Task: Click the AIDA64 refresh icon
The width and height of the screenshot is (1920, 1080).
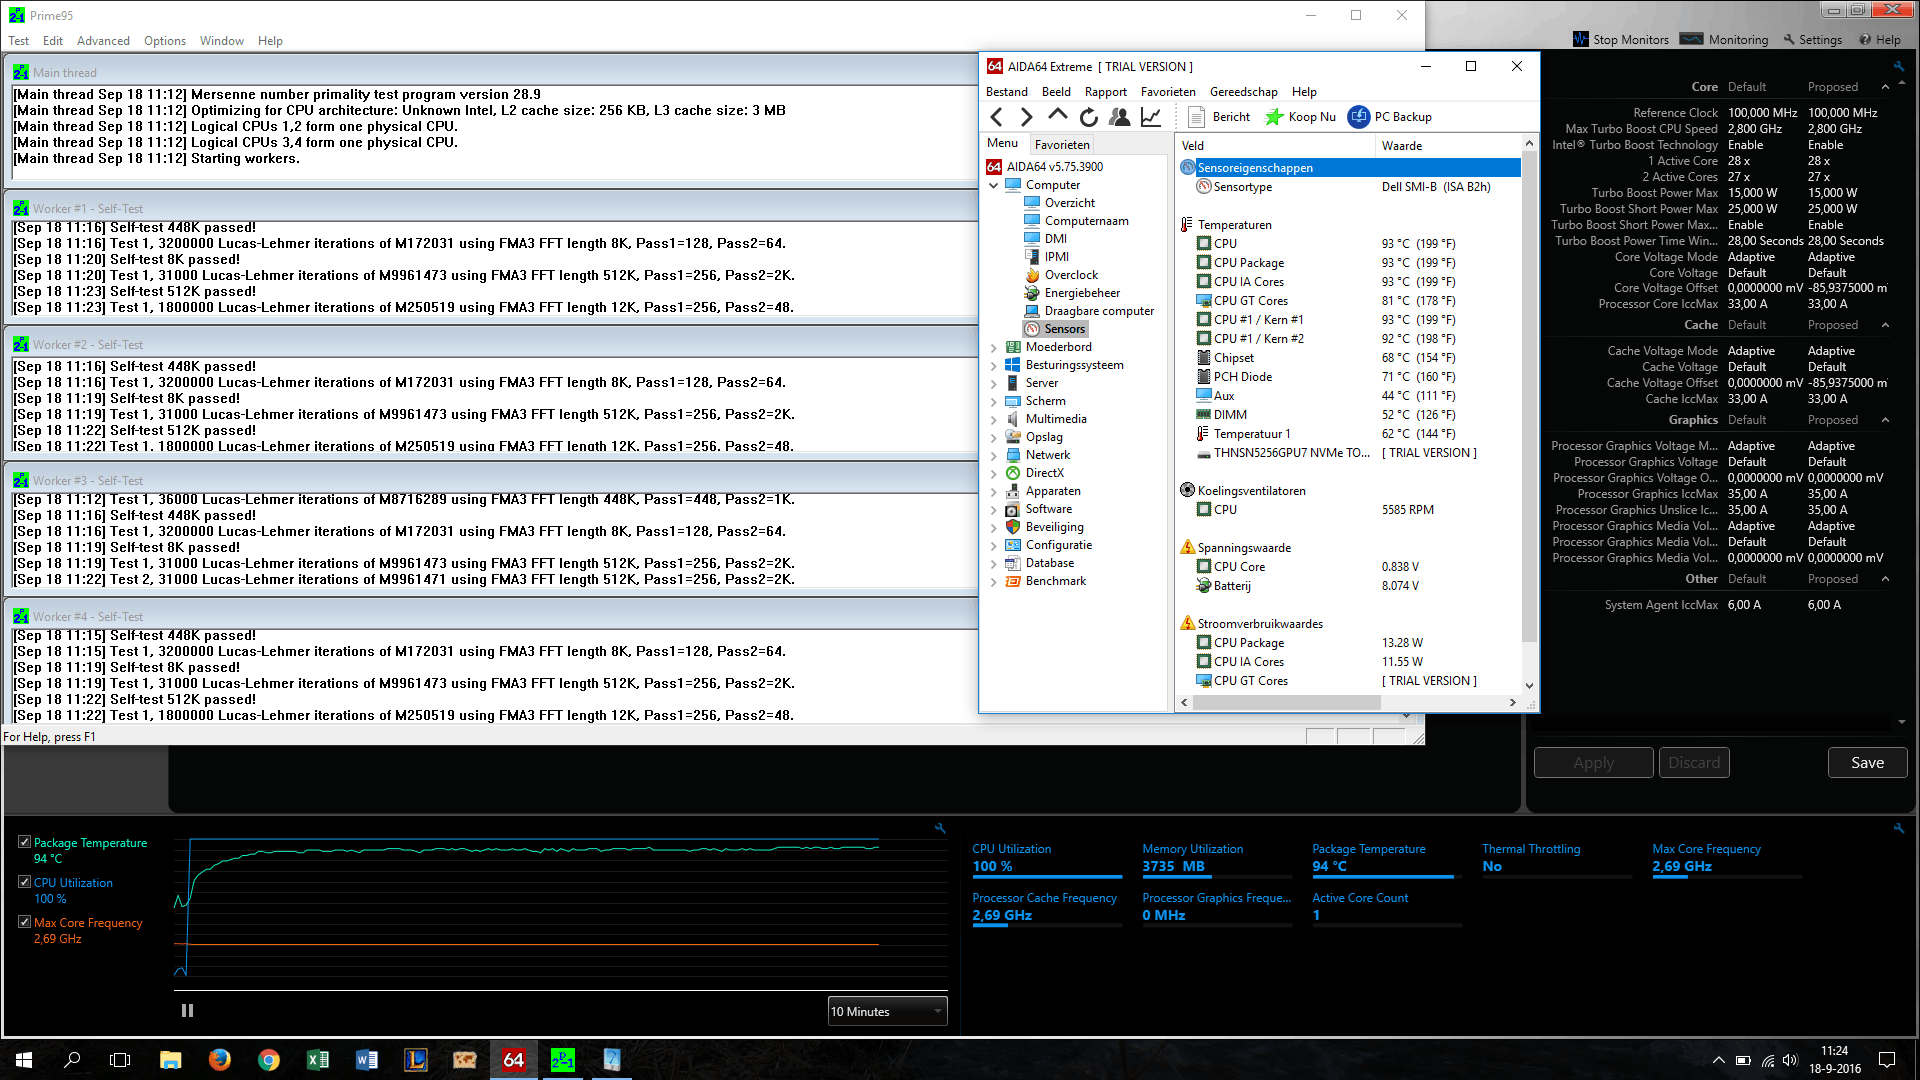Action: pos(1089,117)
